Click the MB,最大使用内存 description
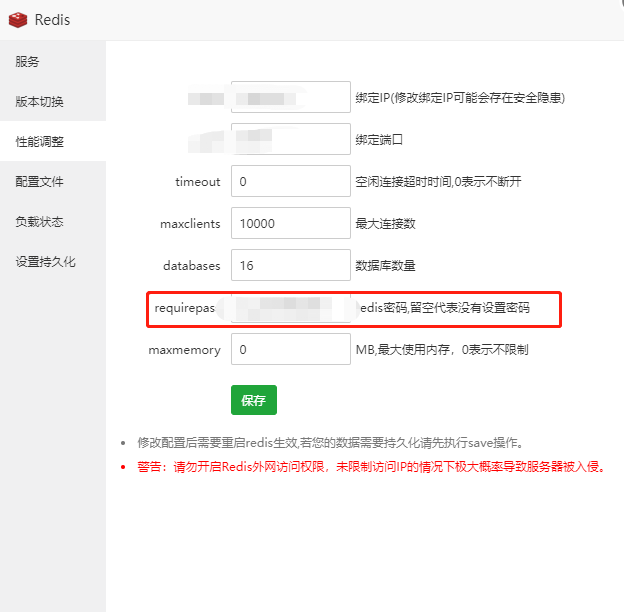 pos(442,350)
